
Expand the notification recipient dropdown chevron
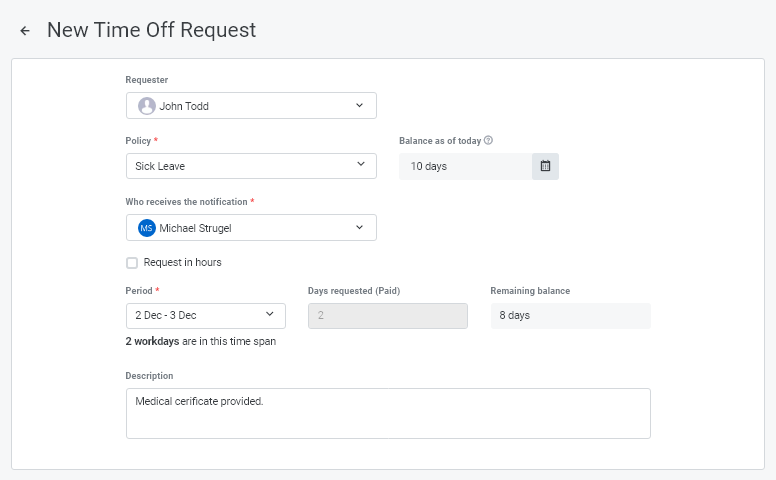360,228
